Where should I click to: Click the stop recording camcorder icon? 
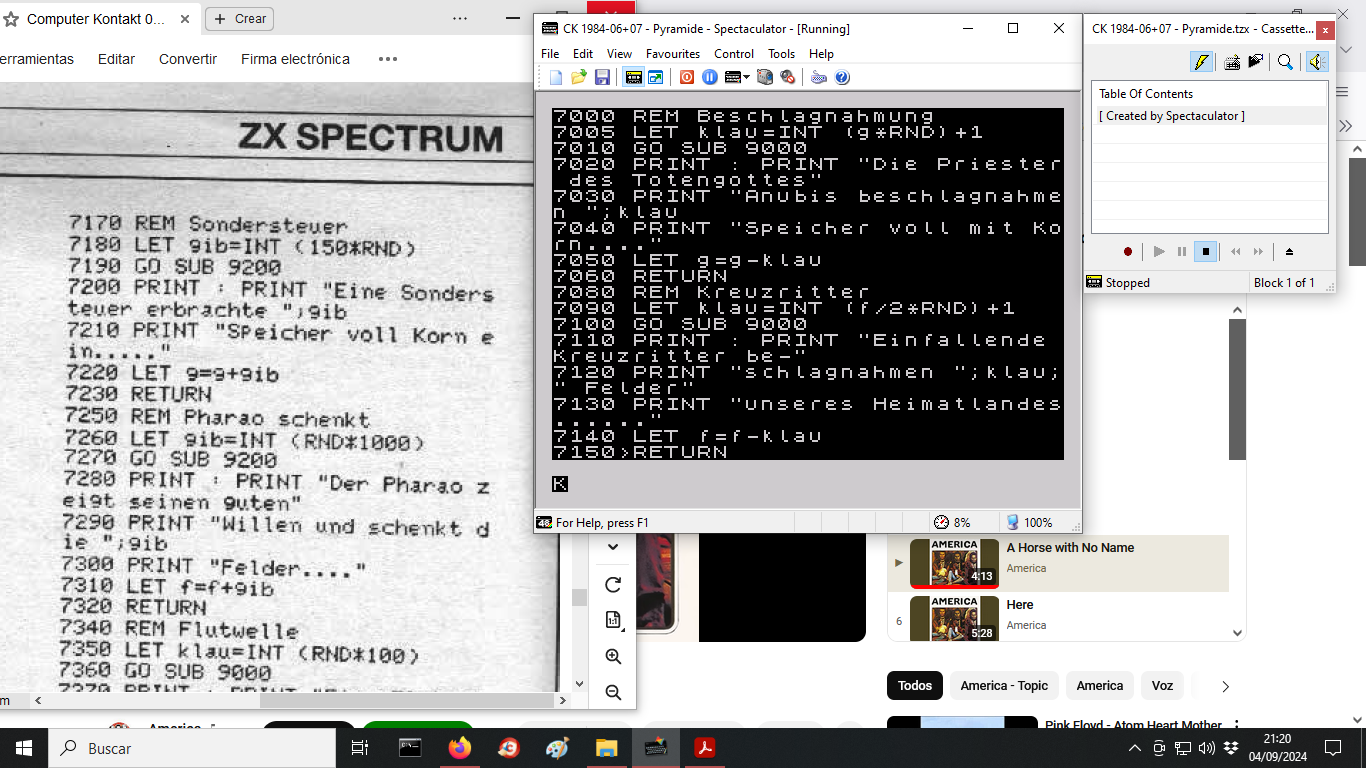click(x=788, y=77)
